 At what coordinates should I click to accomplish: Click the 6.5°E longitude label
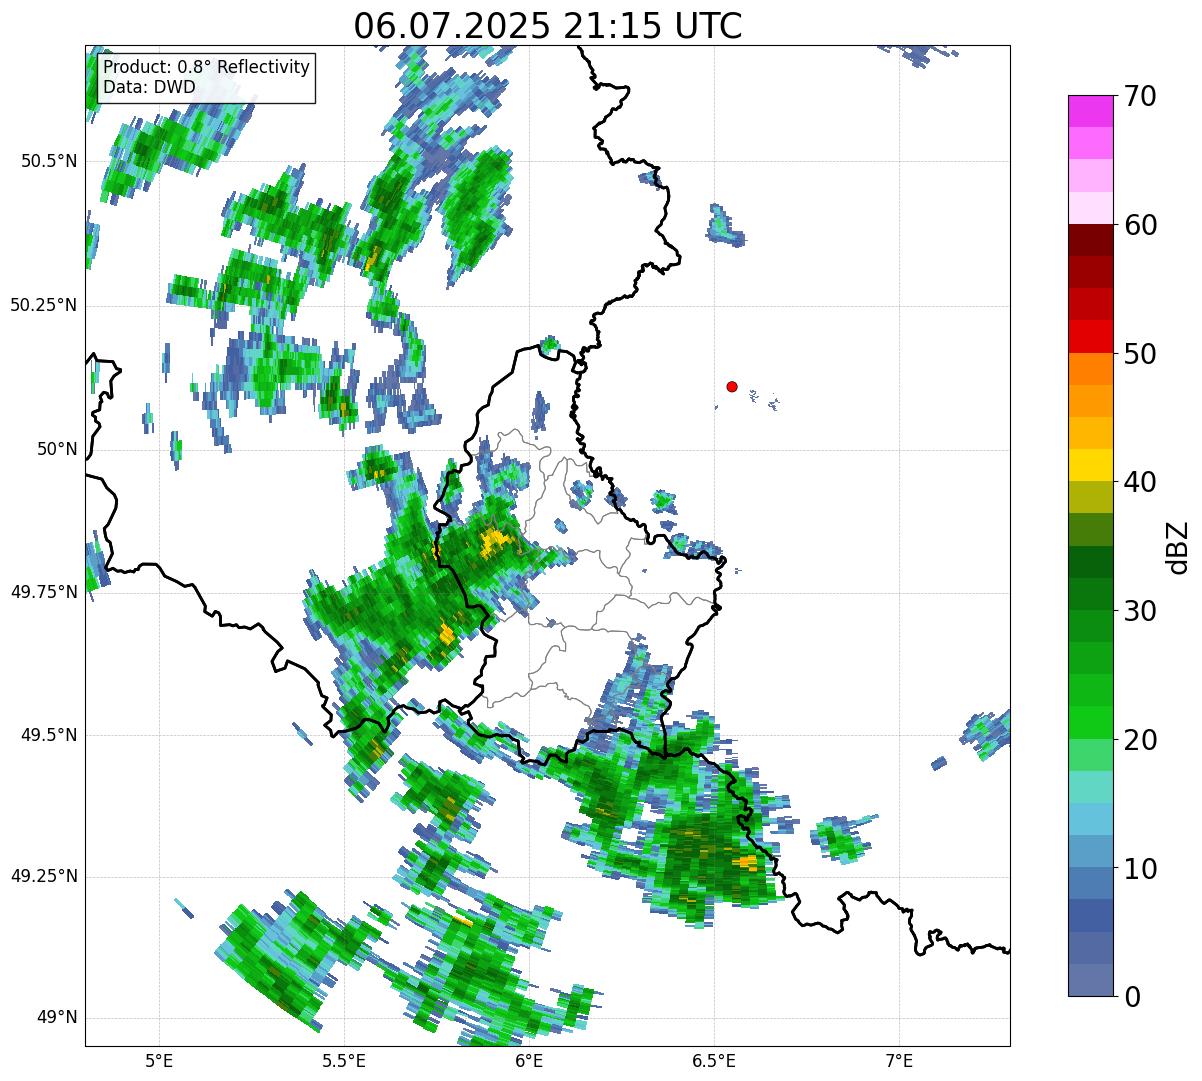tap(714, 1061)
